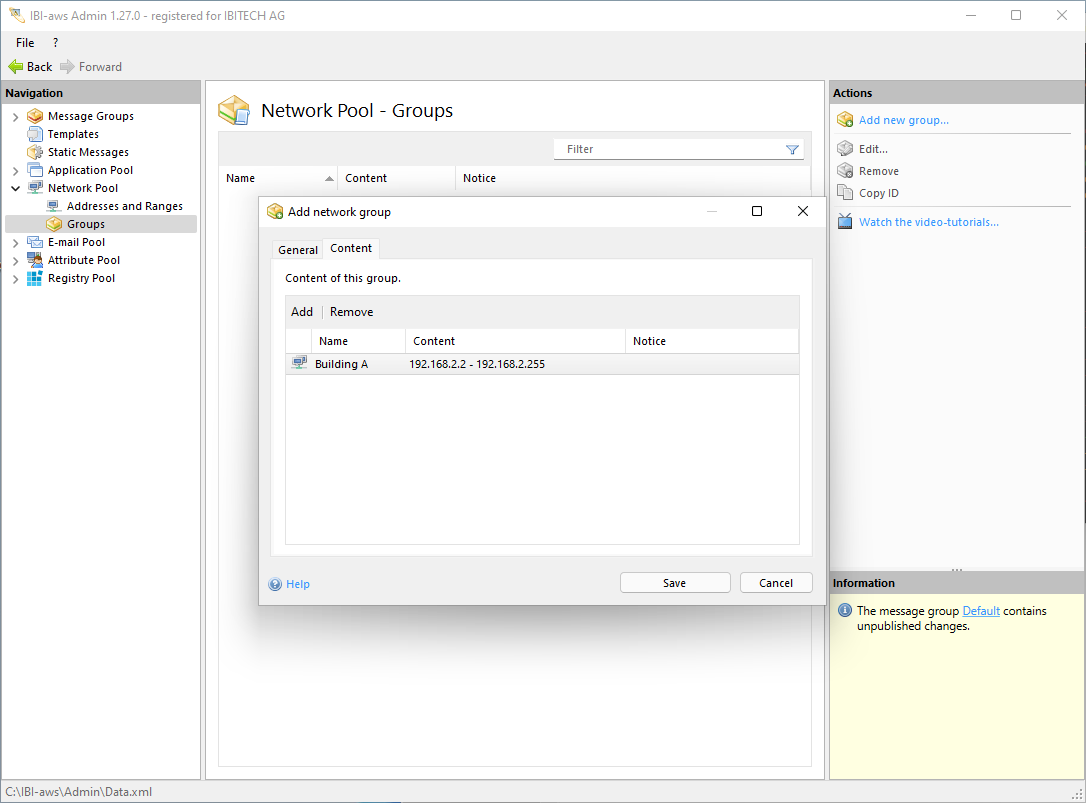Click the Message Groups icon in navigation
Image resolution: width=1086 pixels, height=803 pixels.
35,116
